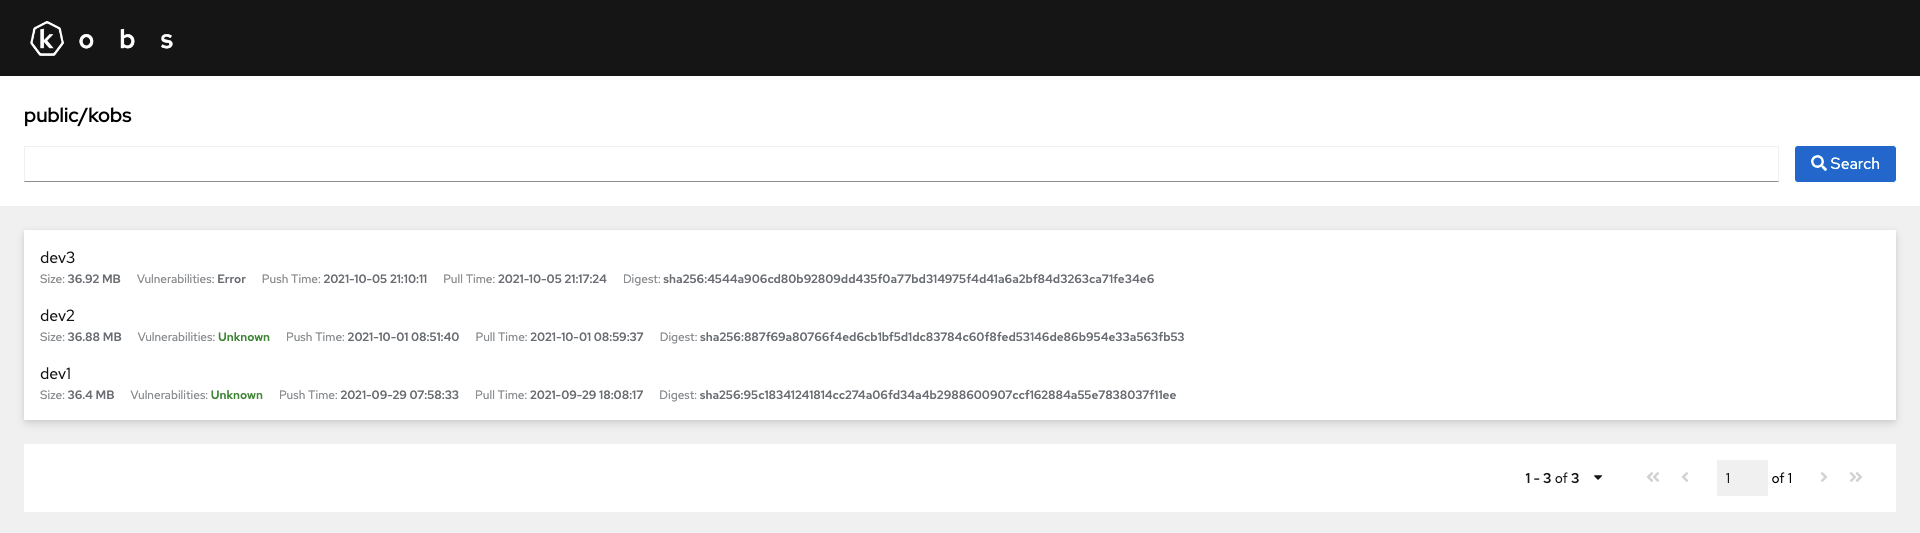Click the dev3 sha256 digest text
Screen dimensions: 1920x533
click(908, 279)
